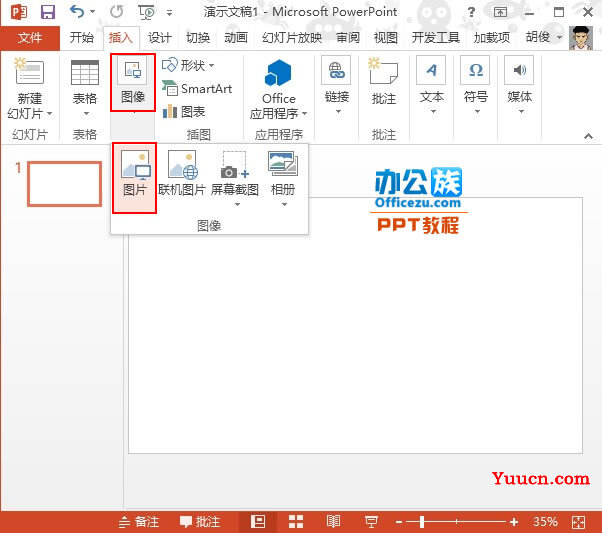Click the zoom in plus button

click(514, 521)
